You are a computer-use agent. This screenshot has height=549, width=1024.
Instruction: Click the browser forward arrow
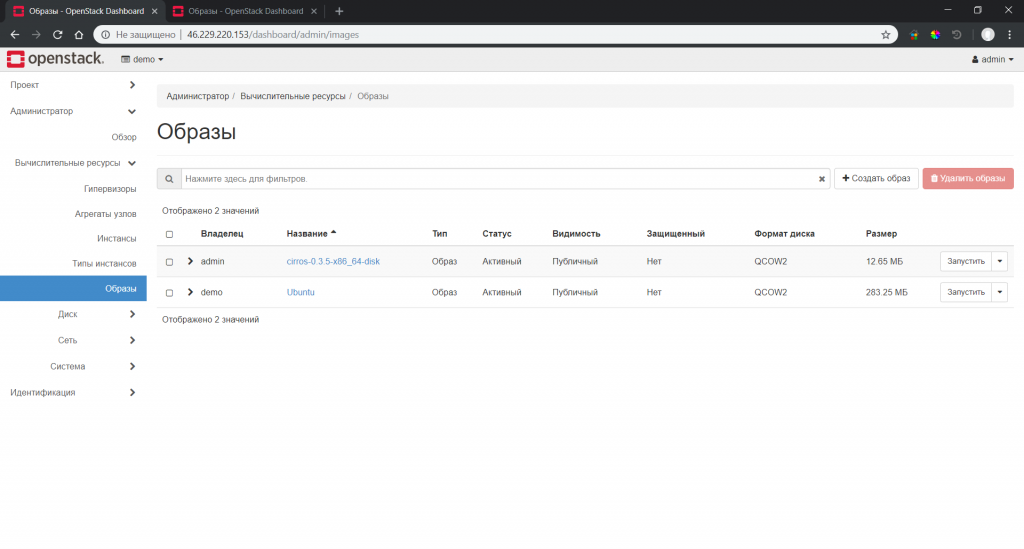click(x=36, y=35)
